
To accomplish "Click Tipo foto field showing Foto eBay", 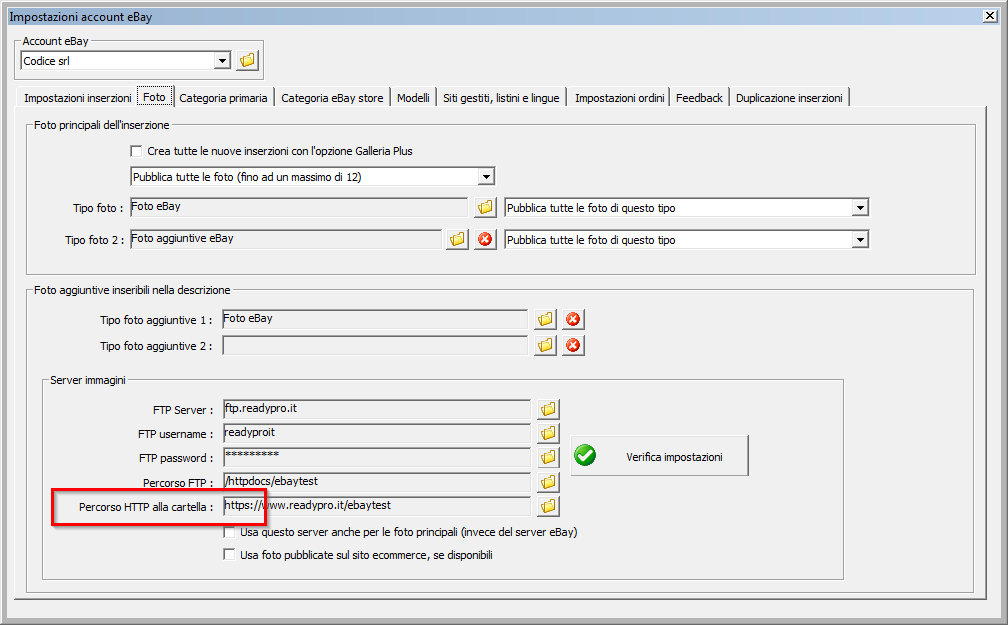I will (x=299, y=207).
